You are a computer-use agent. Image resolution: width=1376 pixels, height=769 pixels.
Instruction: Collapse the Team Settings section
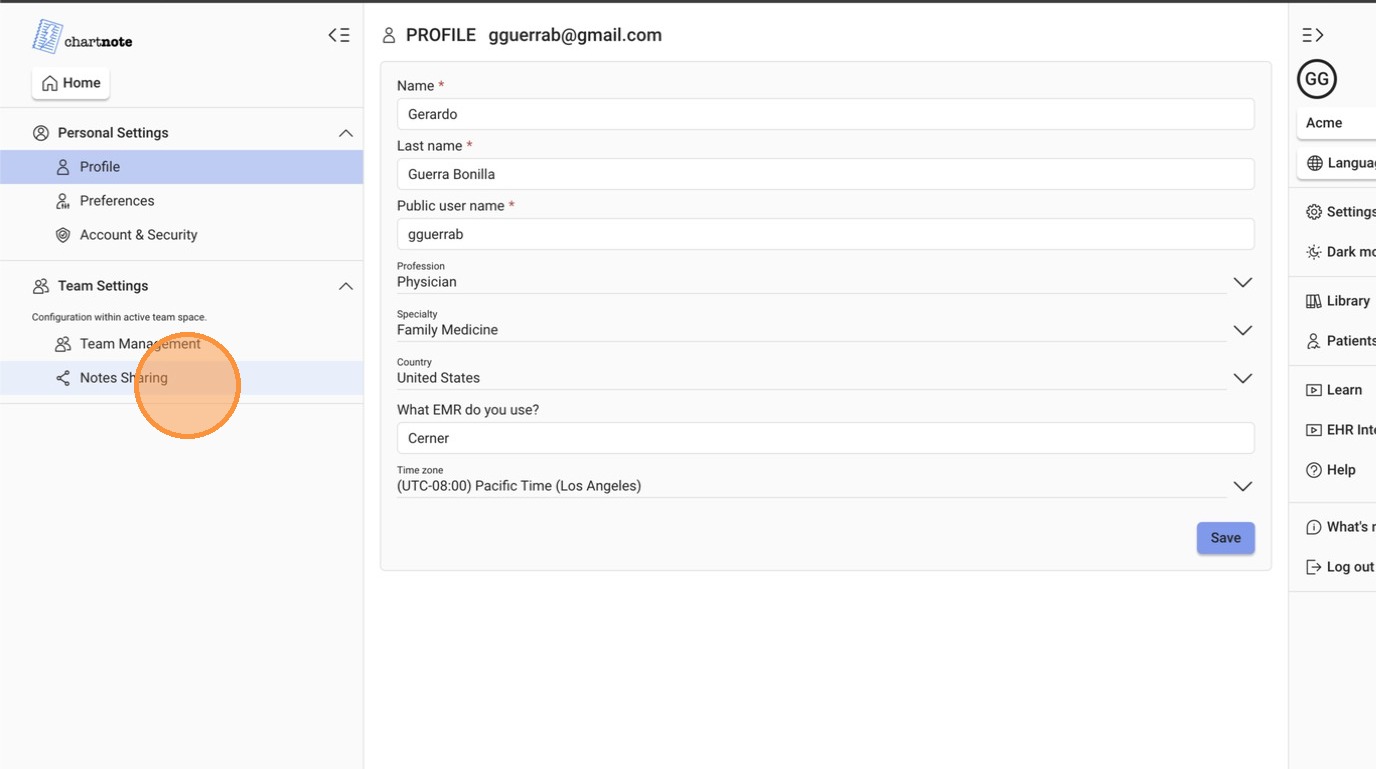tap(345, 286)
